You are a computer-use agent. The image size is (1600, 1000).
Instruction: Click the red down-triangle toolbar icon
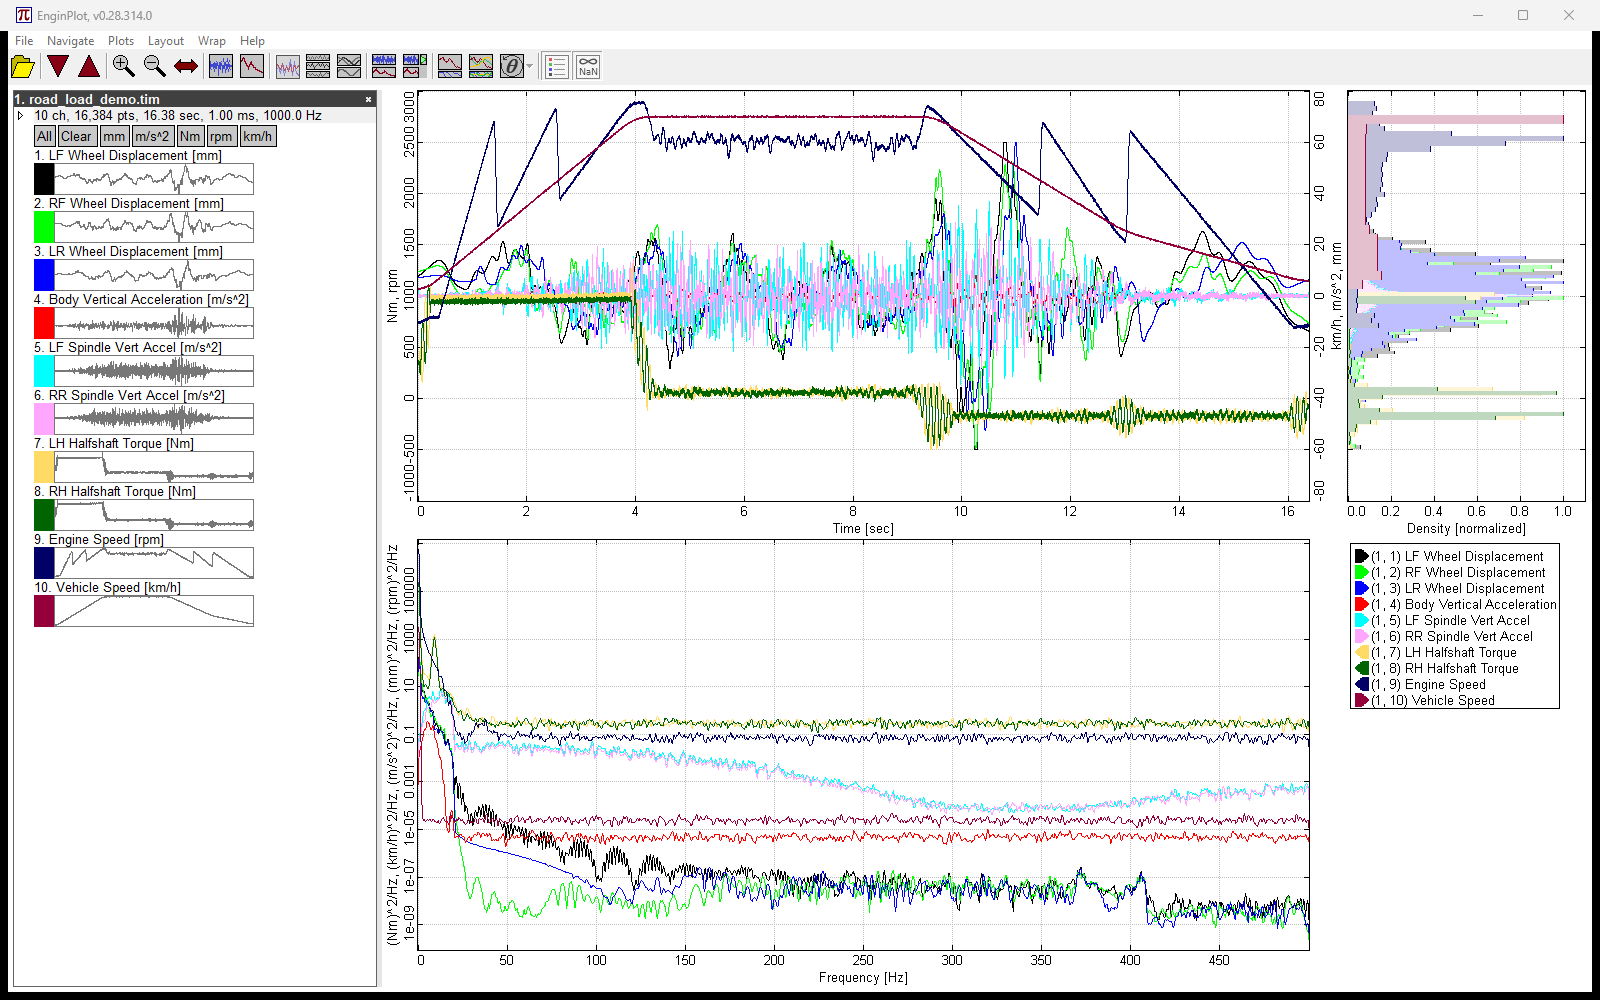click(x=58, y=67)
